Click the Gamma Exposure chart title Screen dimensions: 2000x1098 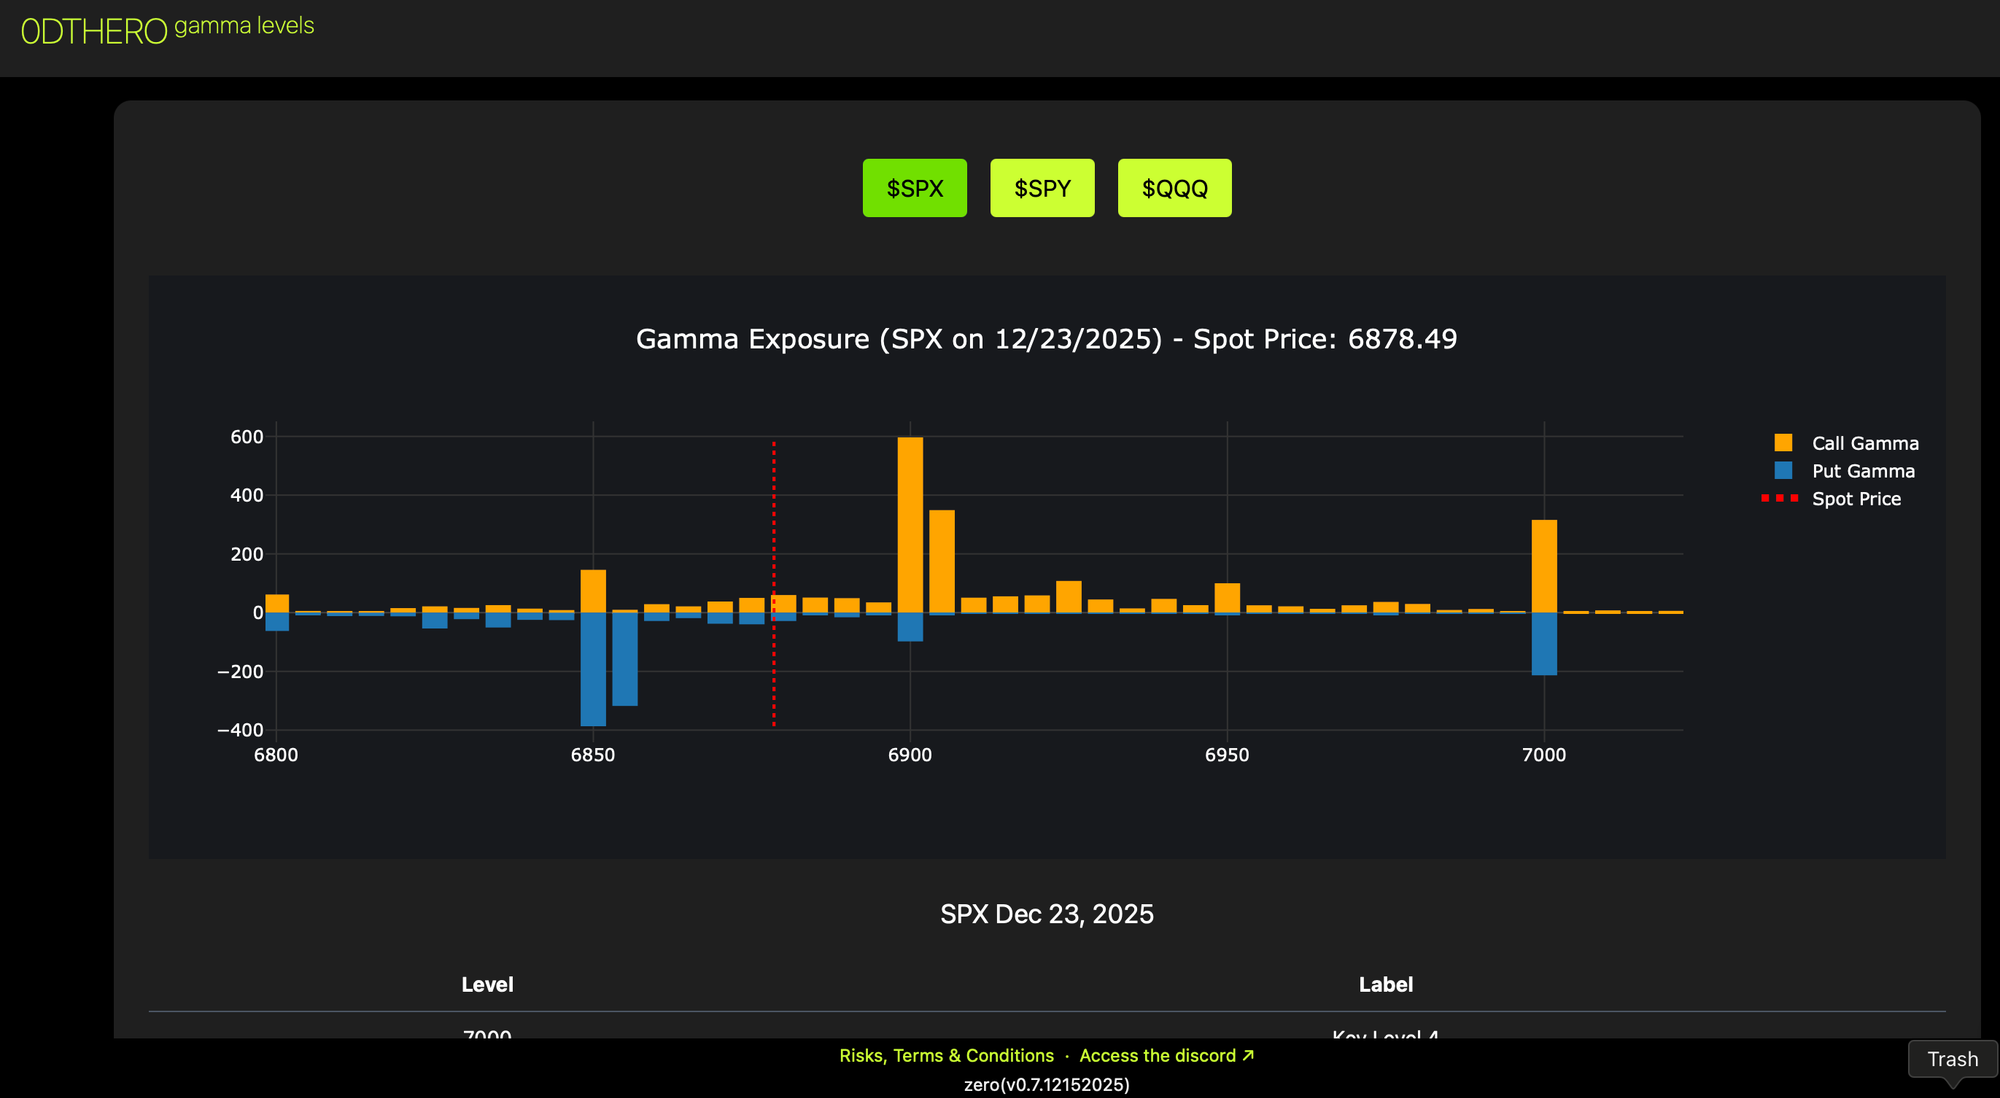point(1046,339)
